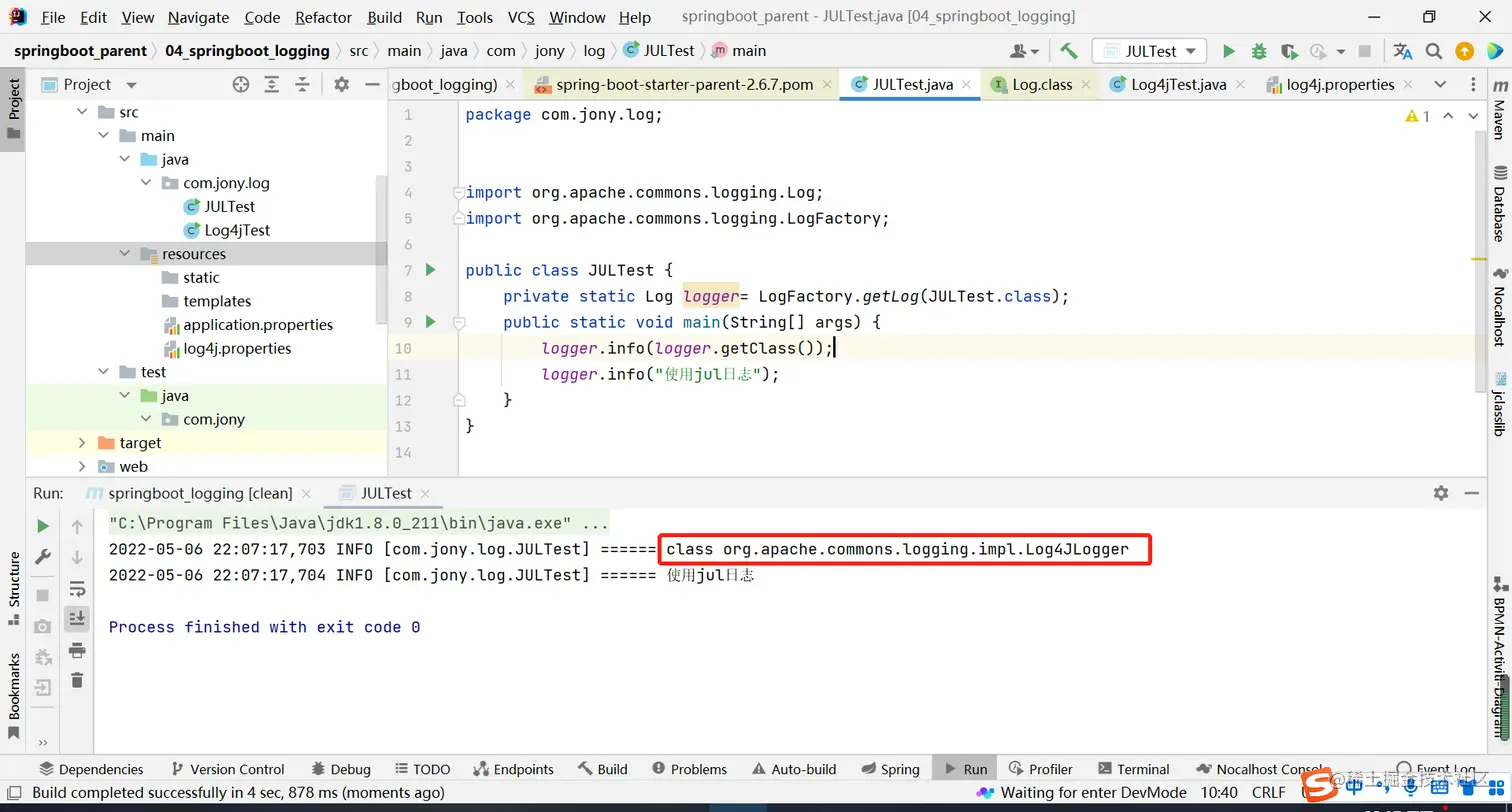
Task: Click the orange IDE update icon
Action: (x=1464, y=51)
